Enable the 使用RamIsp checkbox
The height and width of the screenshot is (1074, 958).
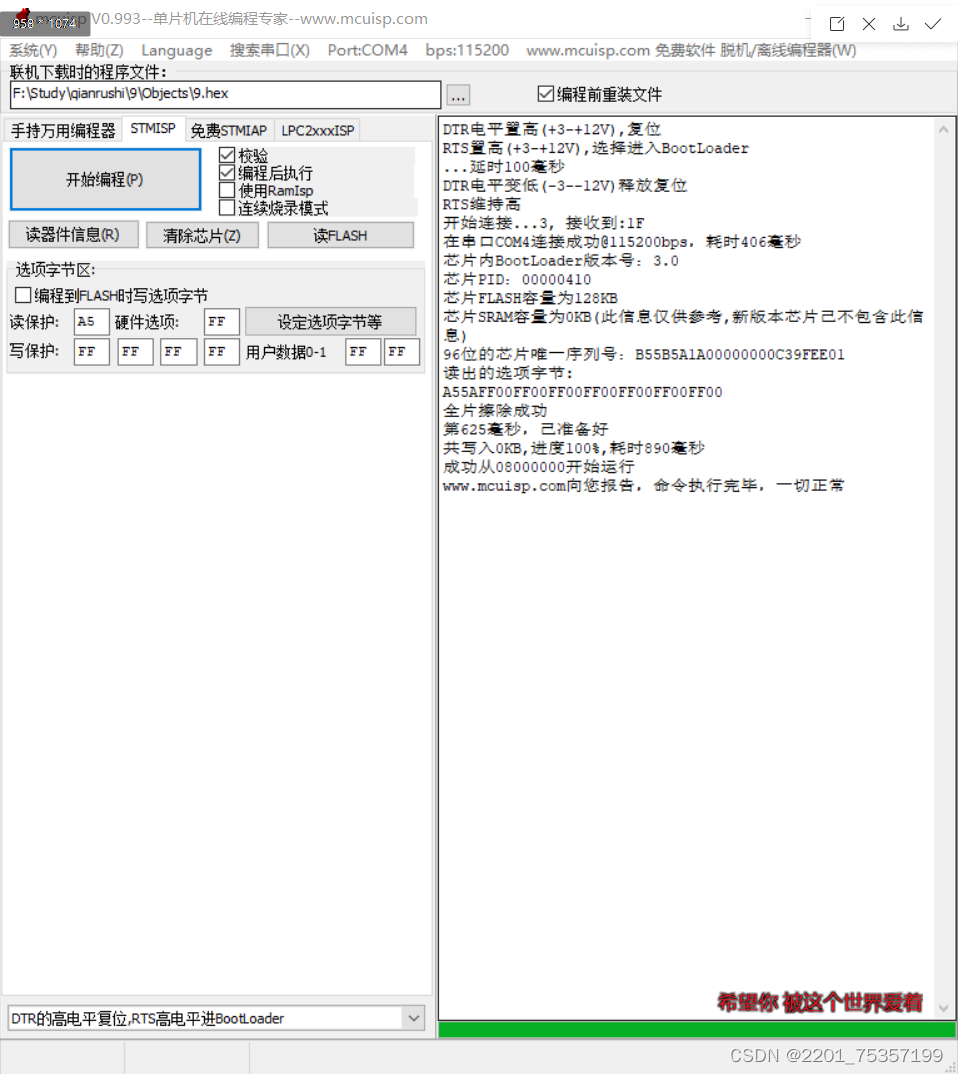click(227, 190)
